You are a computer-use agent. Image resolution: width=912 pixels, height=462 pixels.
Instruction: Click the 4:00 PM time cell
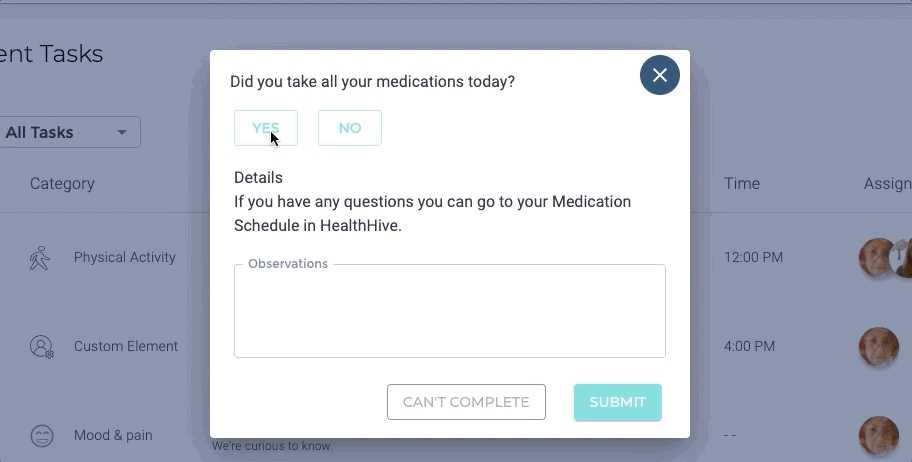click(750, 346)
